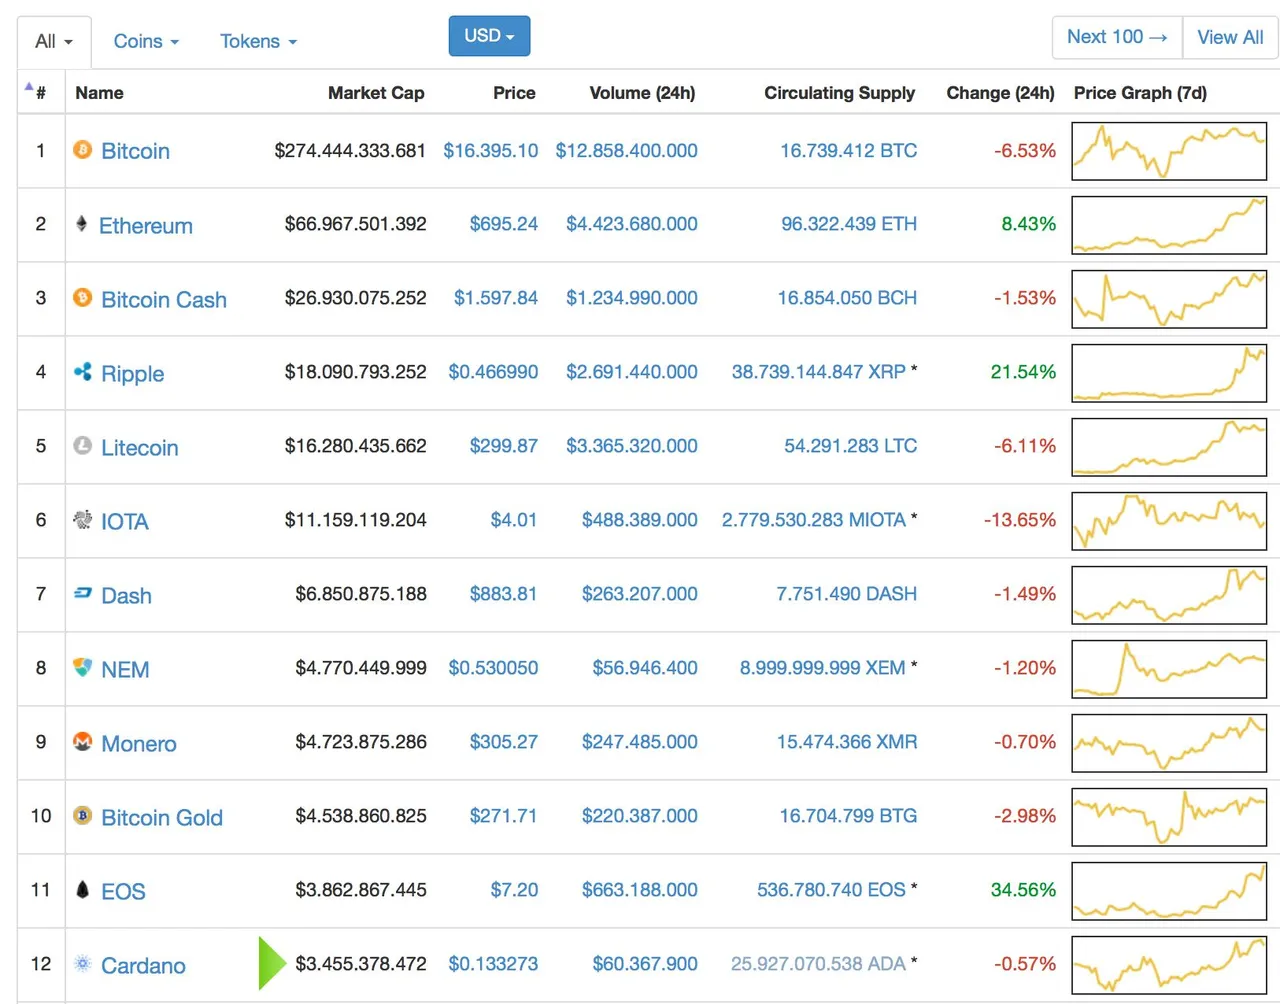
Task: Sort by Price column header
Action: pyautogui.click(x=514, y=93)
